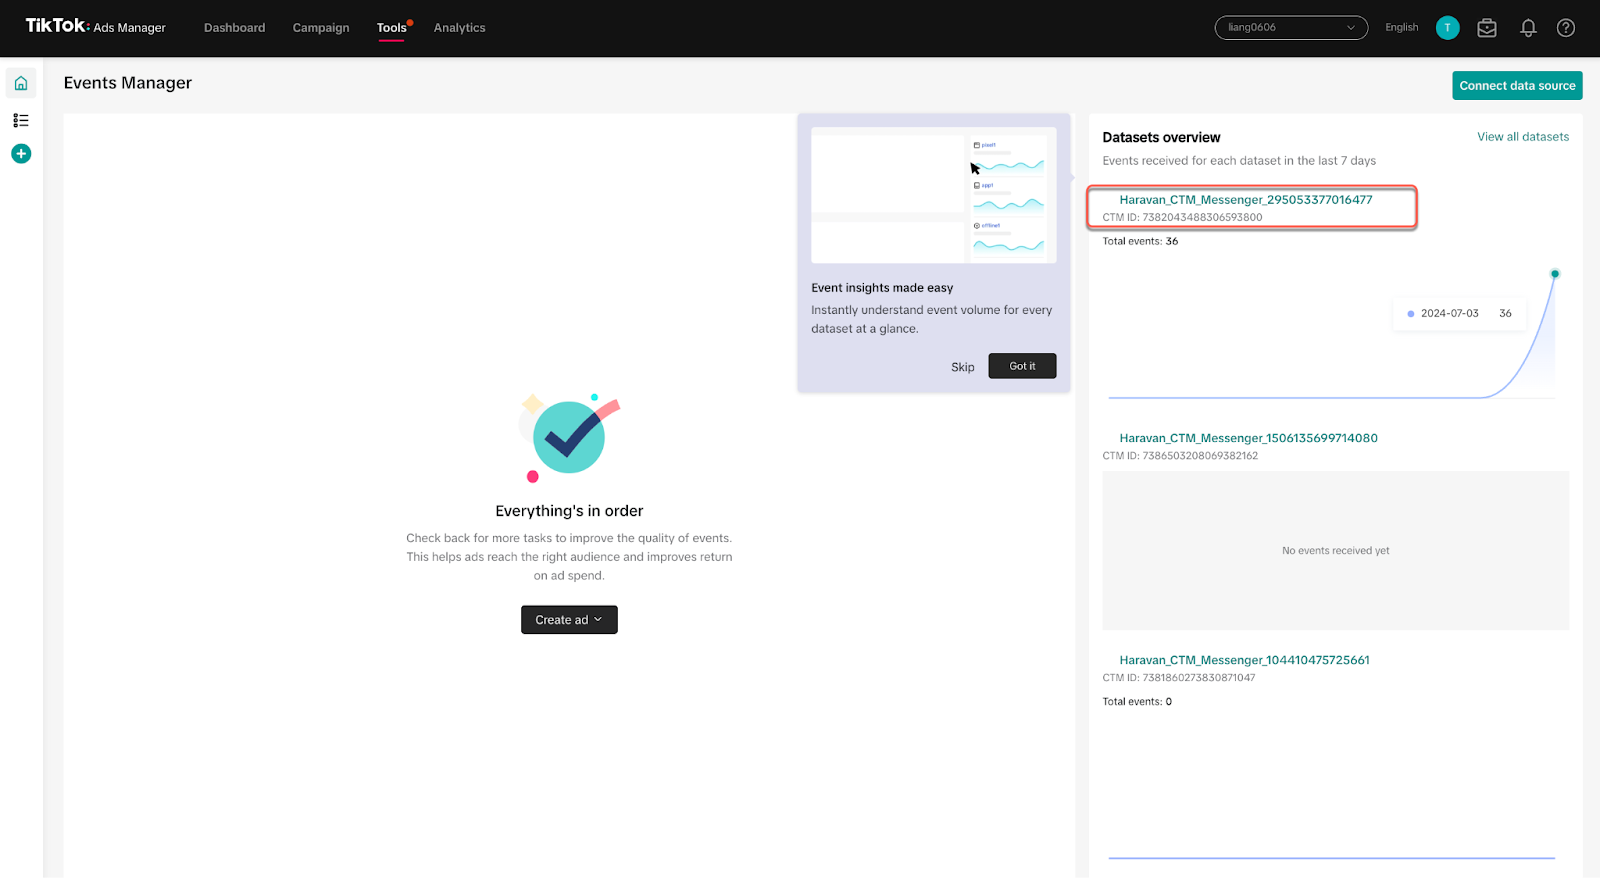Open the home icon in left sidebar
The image size is (1600, 878).
click(x=21, y=83)
